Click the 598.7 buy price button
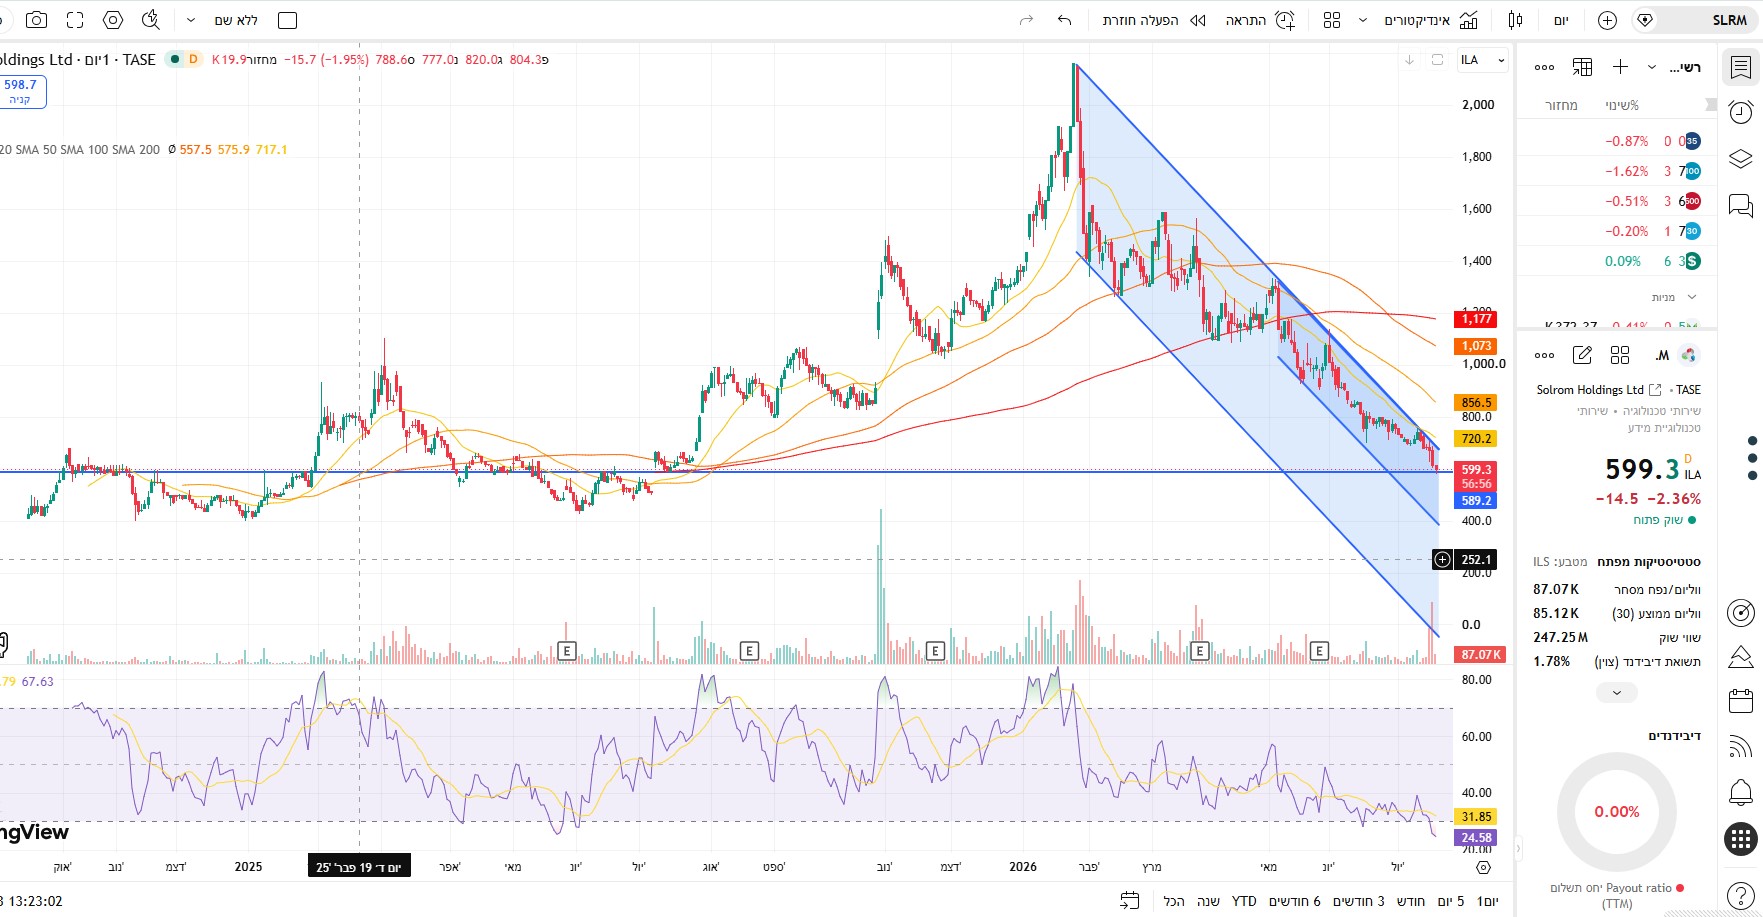 tap(20, 91)
